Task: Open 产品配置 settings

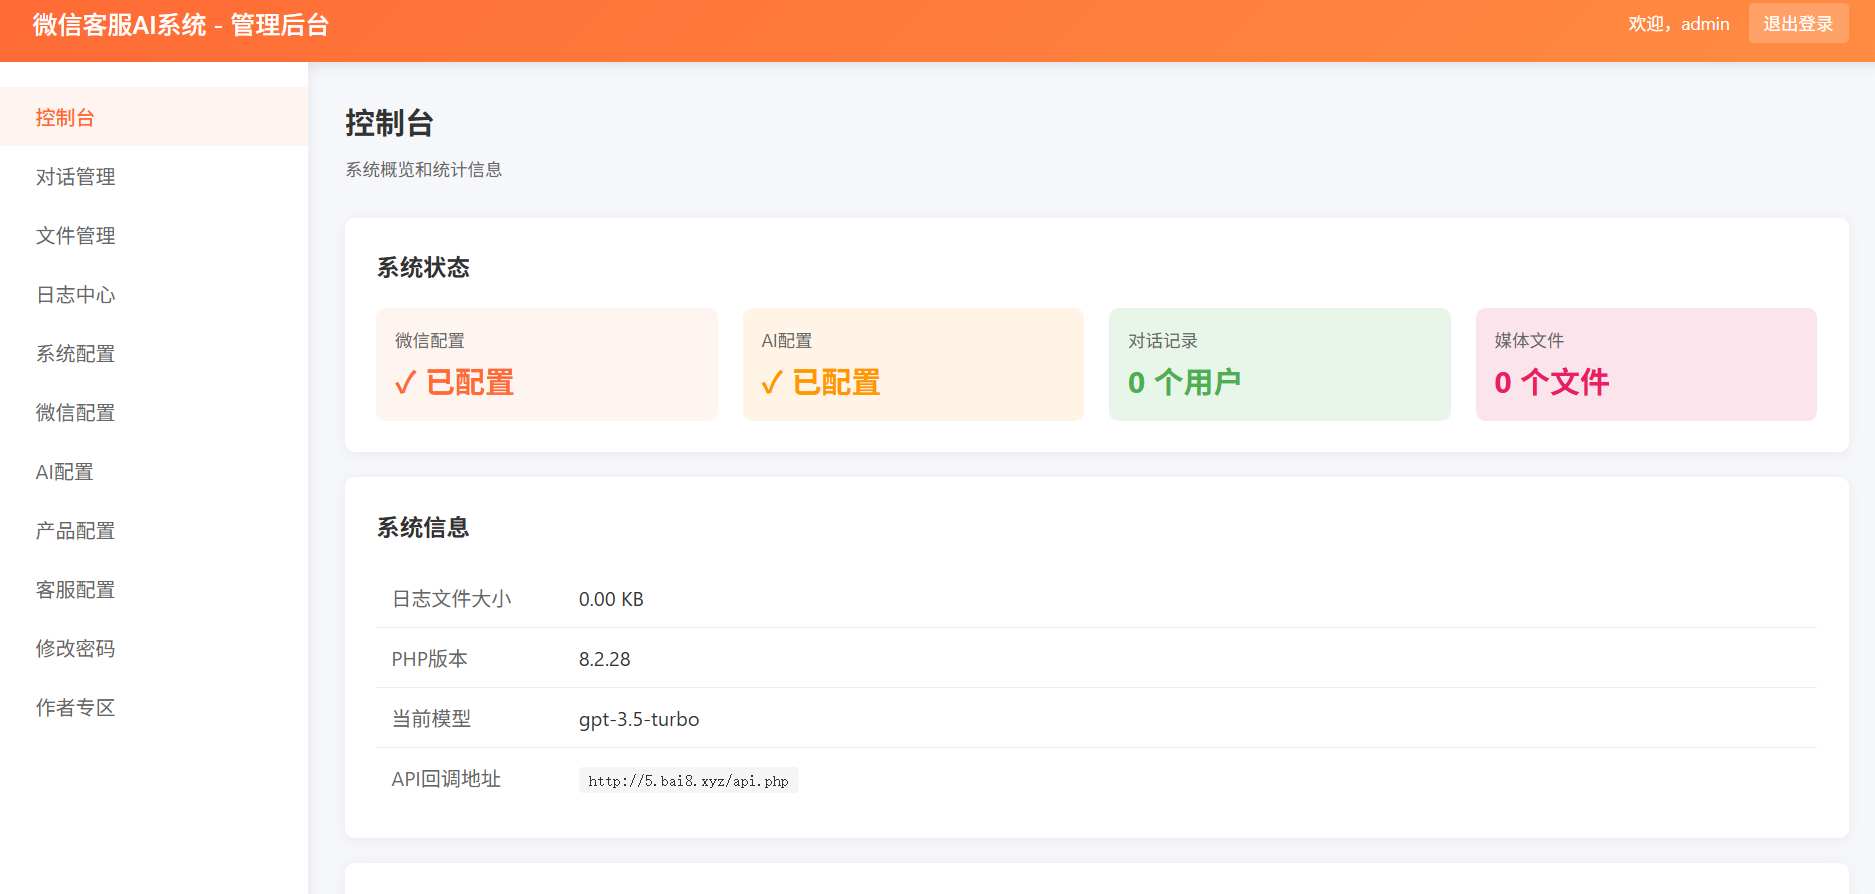Action: tap(75, 531)
